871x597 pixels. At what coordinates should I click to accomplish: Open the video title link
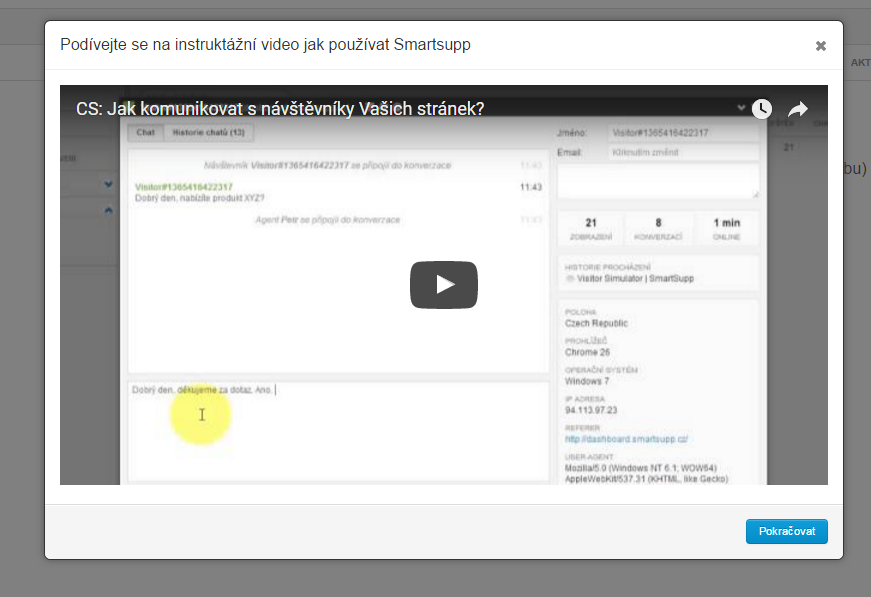[x=280, y=109]
